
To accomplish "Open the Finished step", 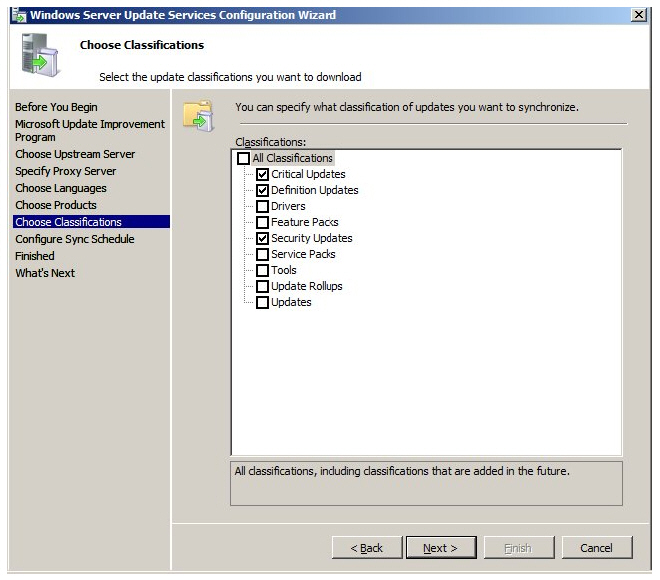I will point(35,256).
